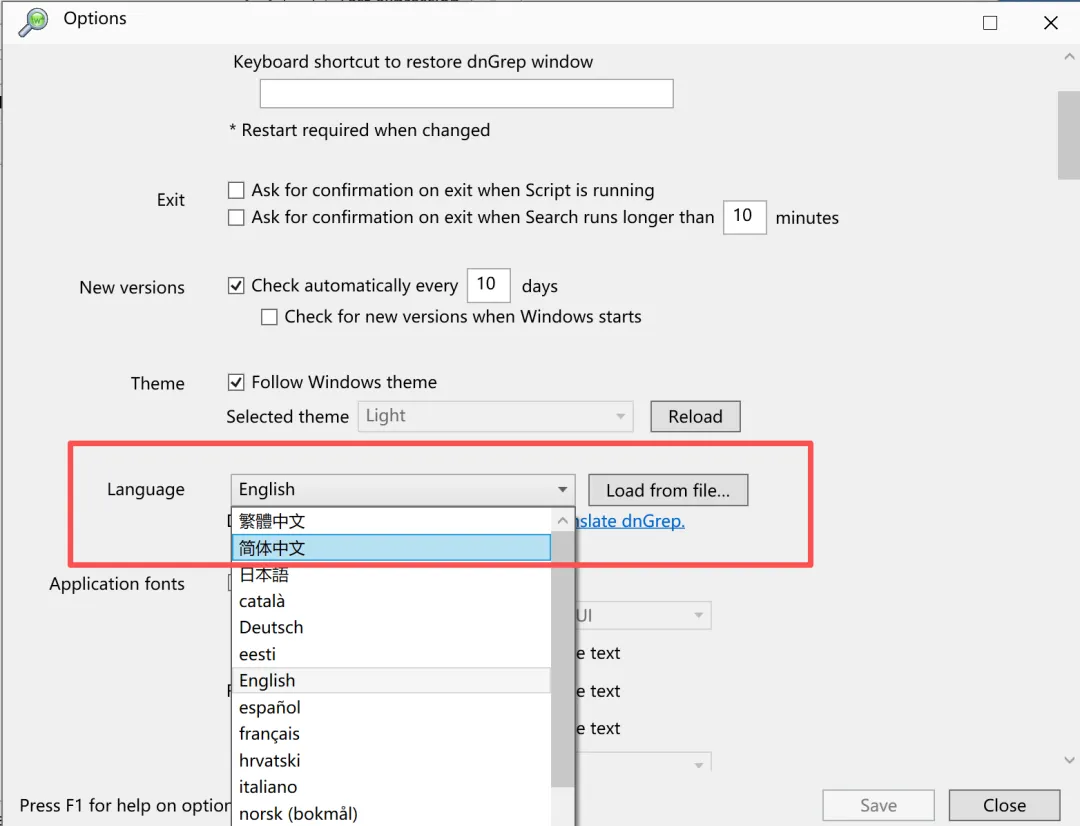Image resolution: width=1080 pixels, height=826 pixels.
Task: Toggle Check automatically every days checkbox
Action: [x=236, y=285]
